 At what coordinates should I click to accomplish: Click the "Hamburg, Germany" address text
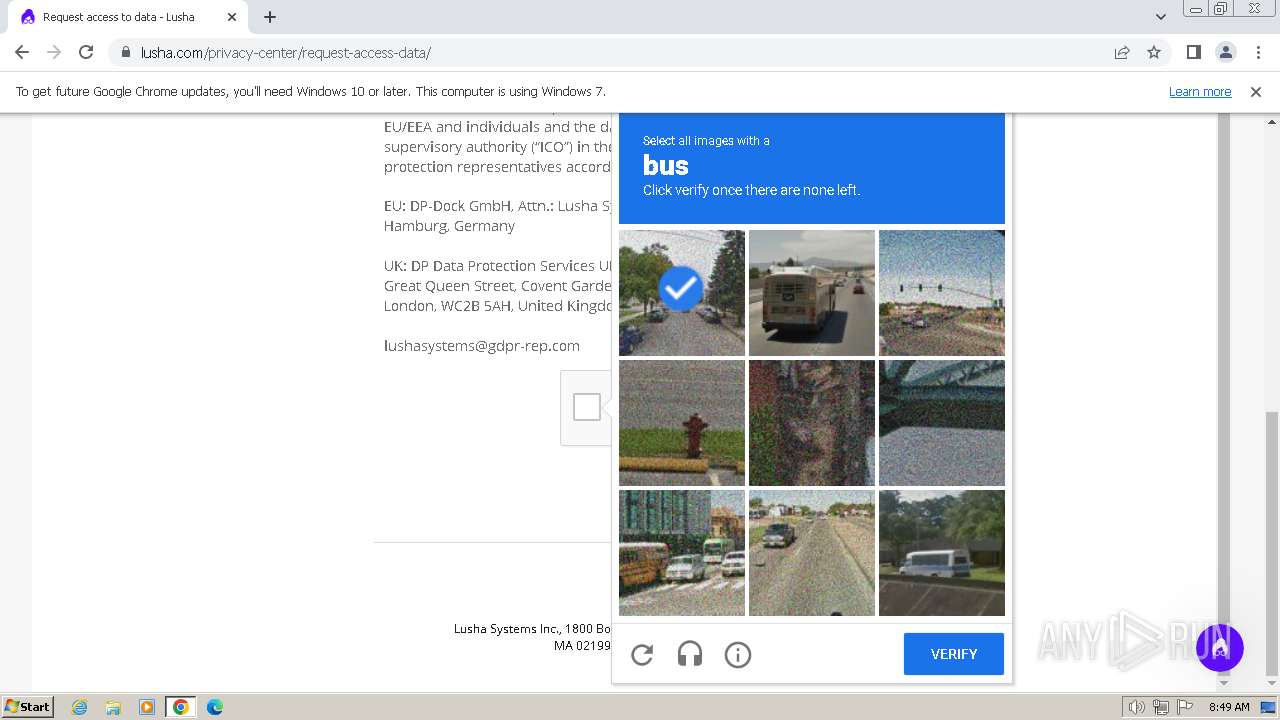click(449, 226)
